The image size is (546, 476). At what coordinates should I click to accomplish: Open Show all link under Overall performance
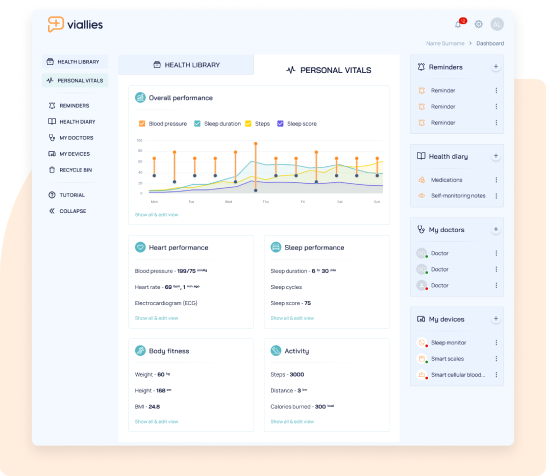click(x=156, y=215)
